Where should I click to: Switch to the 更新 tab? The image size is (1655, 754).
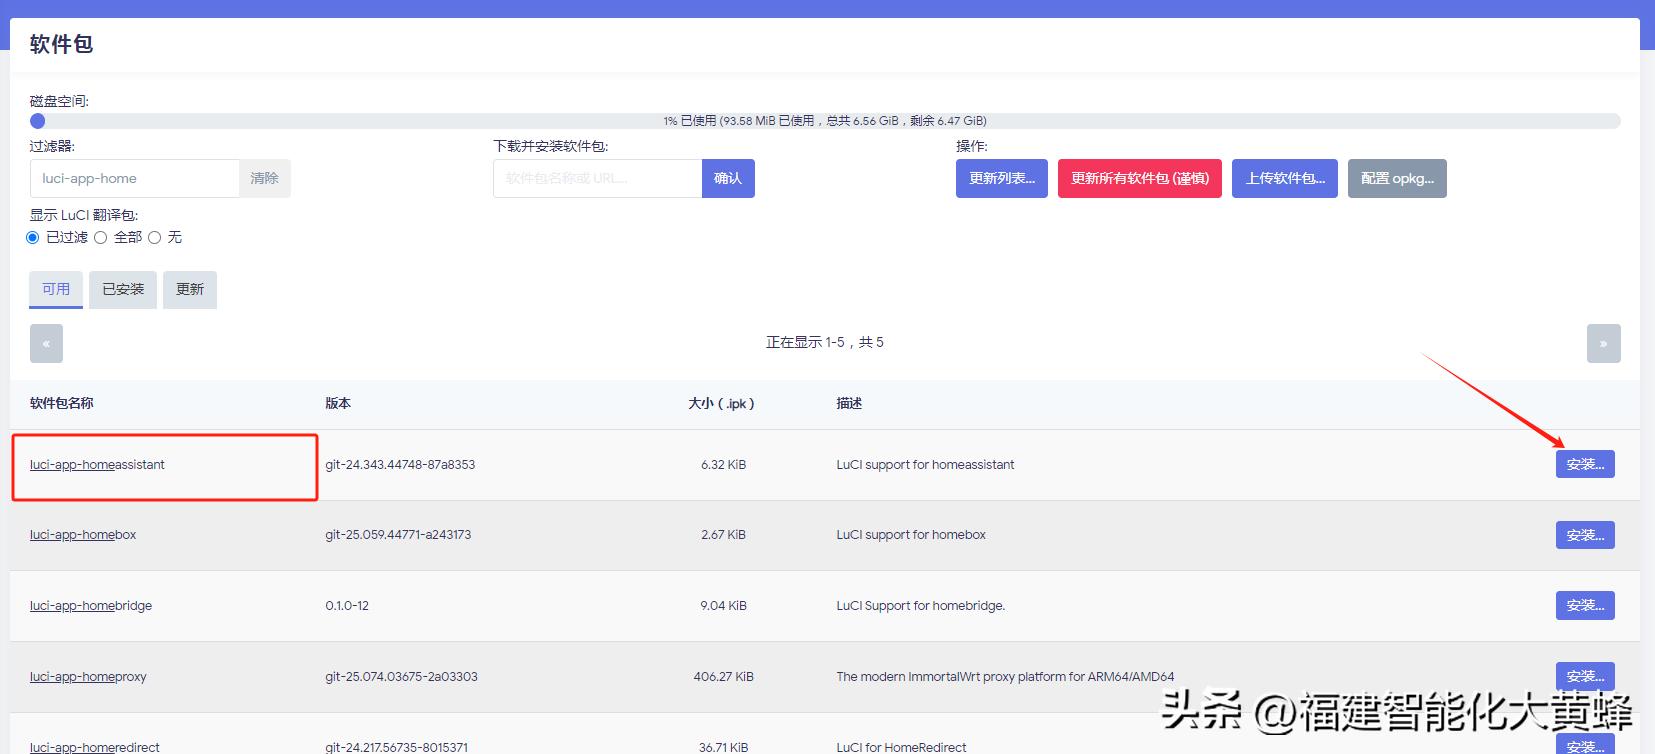click(190, 289)
